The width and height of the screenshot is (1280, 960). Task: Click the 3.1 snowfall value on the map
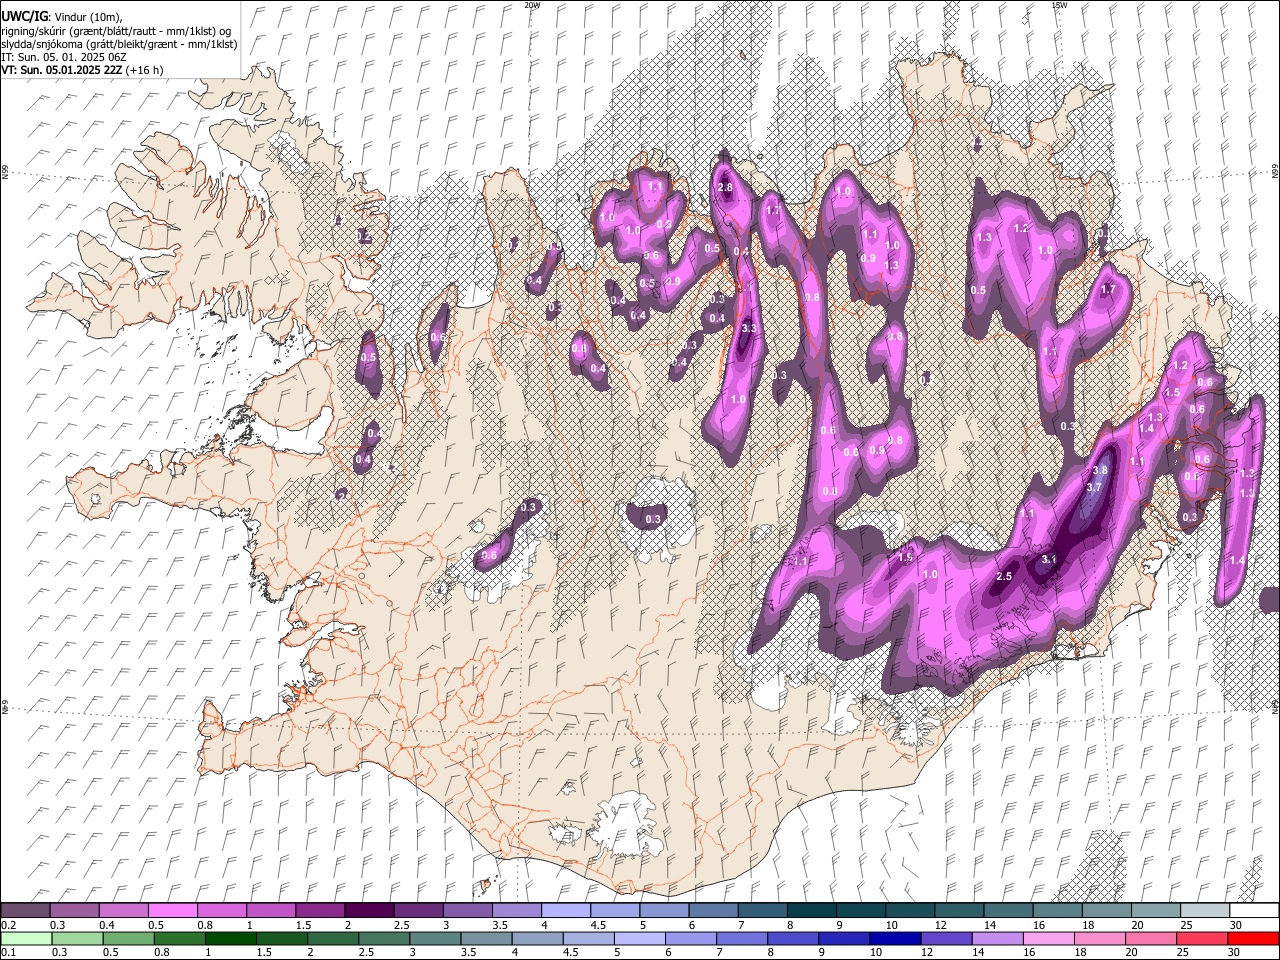1049,559
